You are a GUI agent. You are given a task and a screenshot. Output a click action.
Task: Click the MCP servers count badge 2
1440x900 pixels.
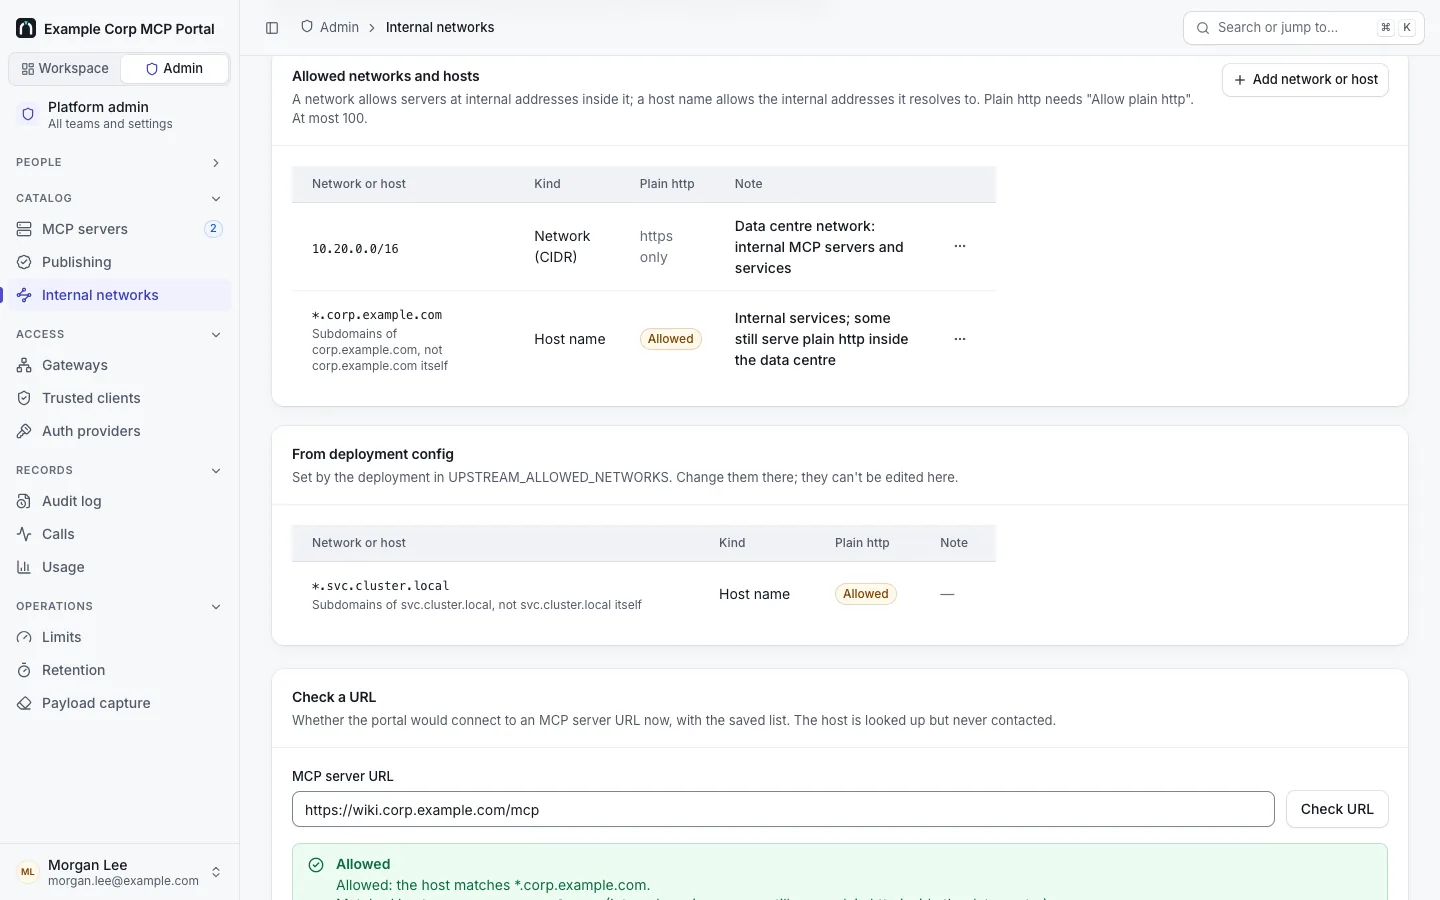coord(213,229)
